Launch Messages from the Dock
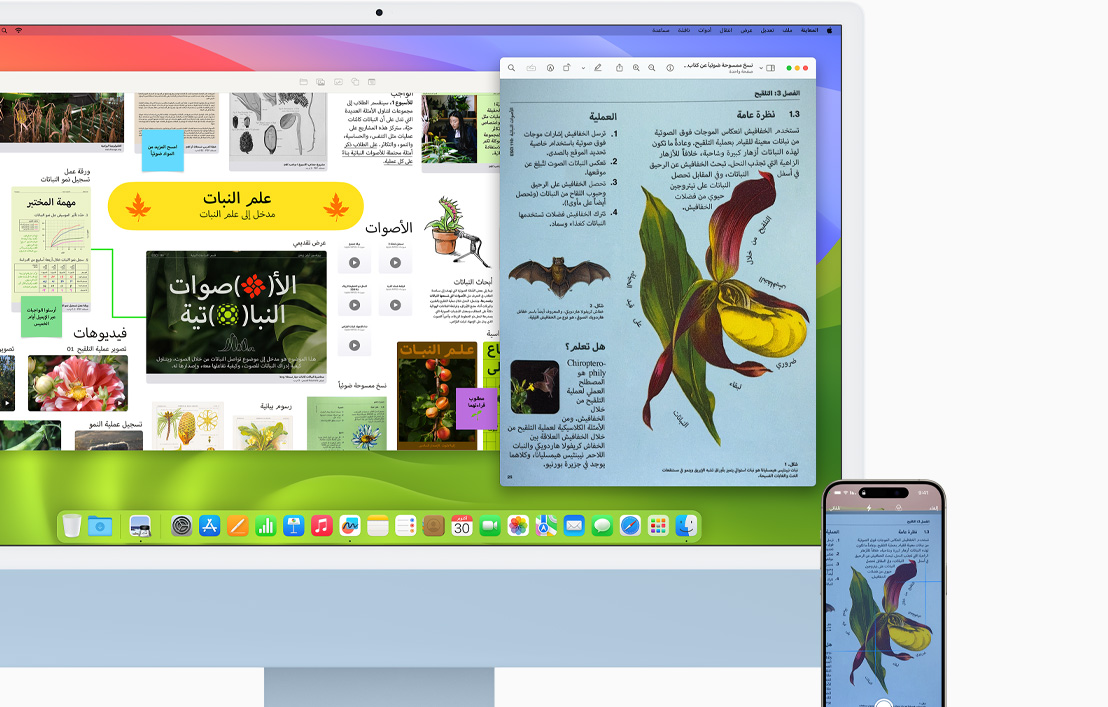This screenshot has height=707, width=1108. coord(602,526)
